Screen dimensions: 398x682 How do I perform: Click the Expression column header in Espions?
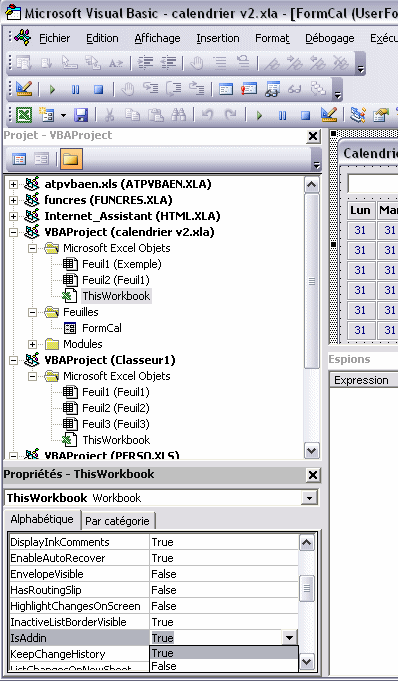[x=363, y=380]
